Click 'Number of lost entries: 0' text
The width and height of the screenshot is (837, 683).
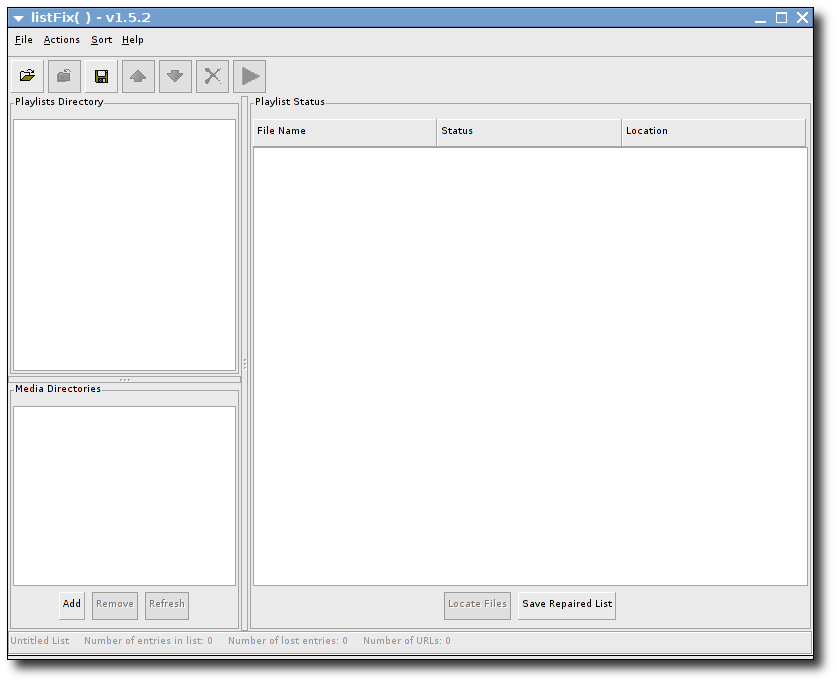point(288,641)
